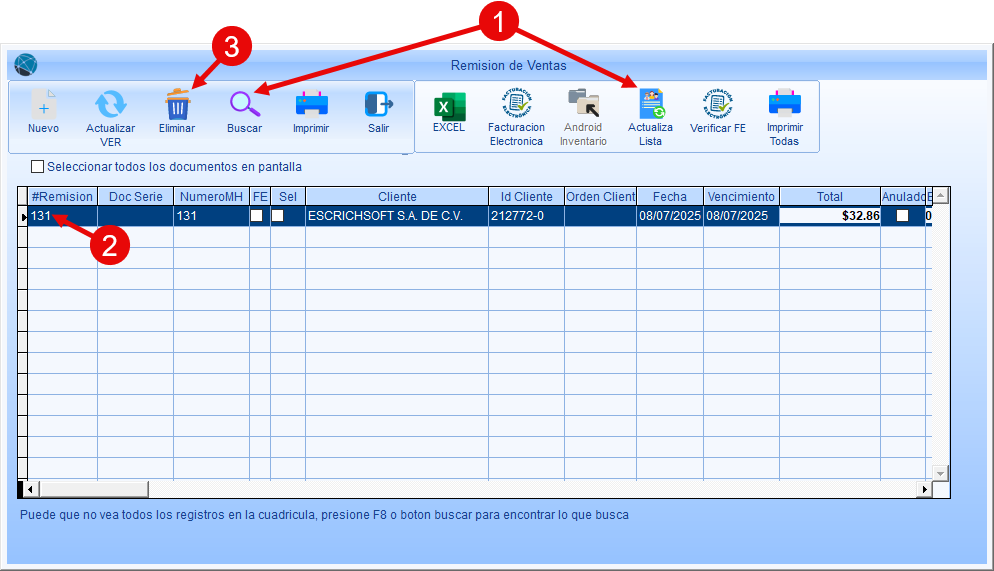The image size is (994, 571).
Task: Click the Android Inventario icon
Action: tap(583, 104)
